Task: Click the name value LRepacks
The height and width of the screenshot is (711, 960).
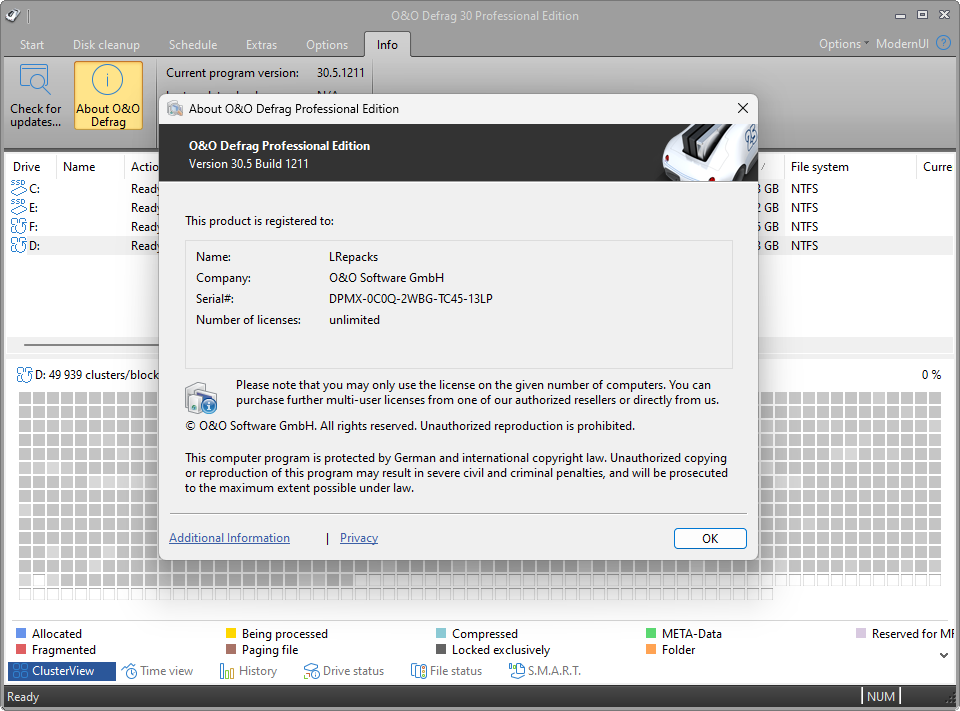Action: pos(353,257)
